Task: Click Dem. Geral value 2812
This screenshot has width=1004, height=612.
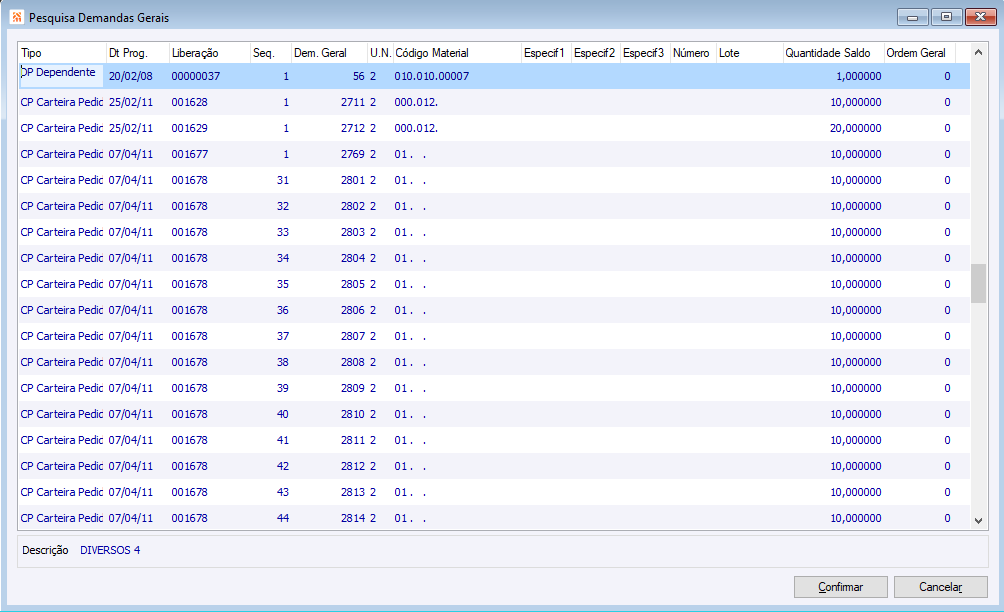Action: pyautogui.click(x=353, y=466)
